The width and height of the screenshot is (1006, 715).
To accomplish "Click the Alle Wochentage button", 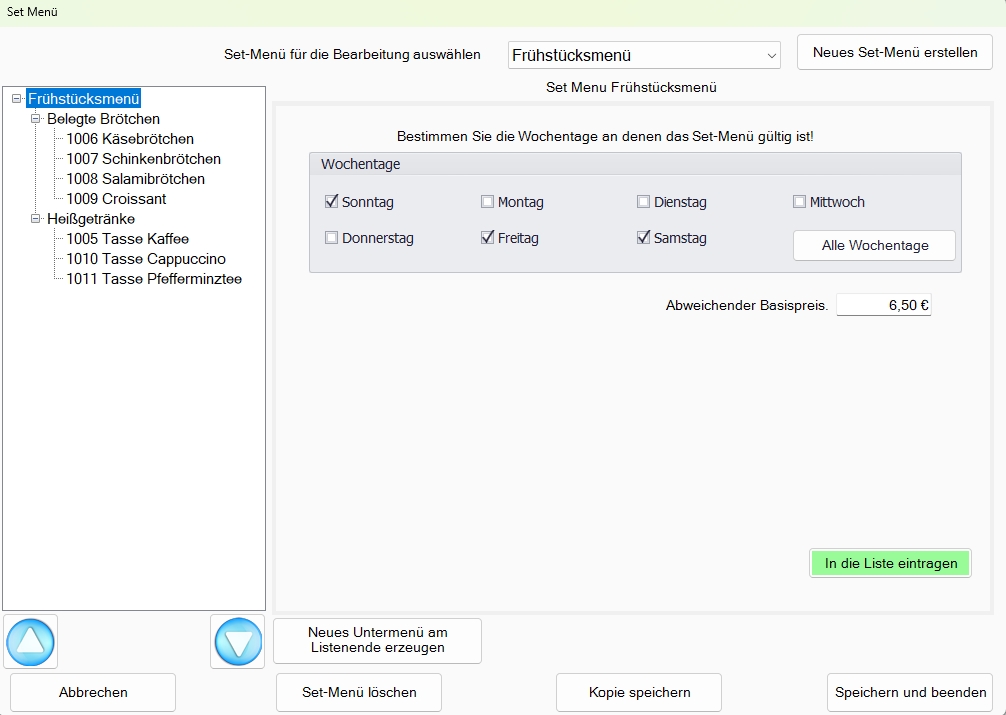I will pyautogui.click(x=875, y=245).
